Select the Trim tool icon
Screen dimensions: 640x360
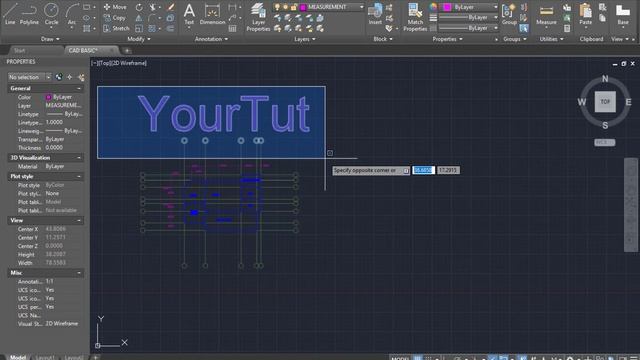pyautogui.click(x=153, y=7)
